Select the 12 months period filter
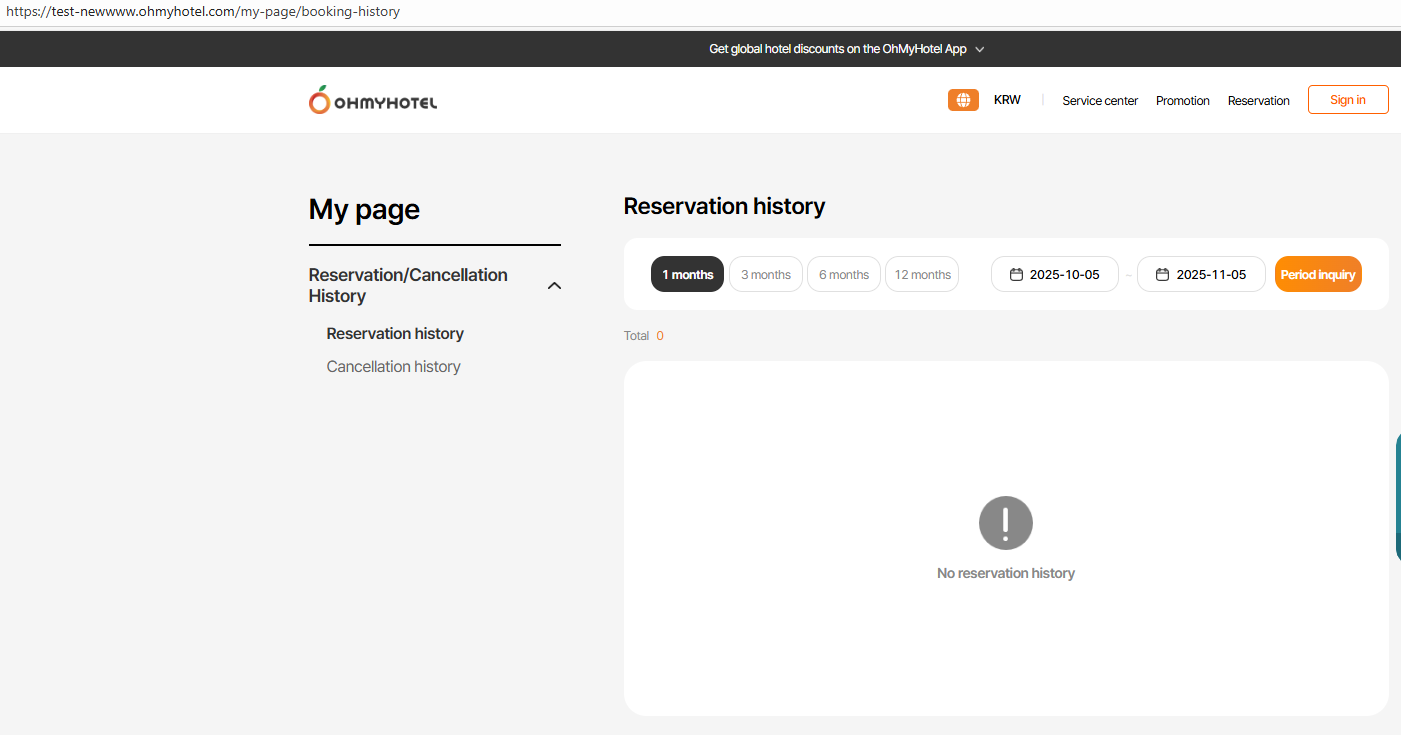 (922, 275)
